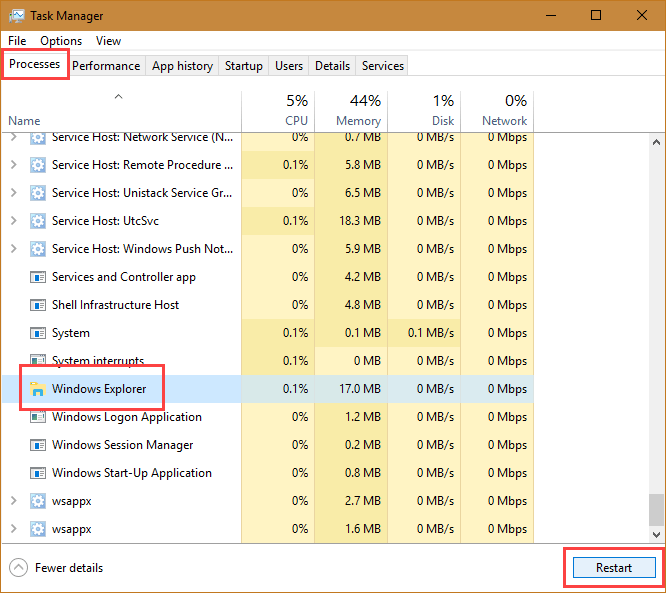Click the Task Manager title bar icon

(17, 16)
